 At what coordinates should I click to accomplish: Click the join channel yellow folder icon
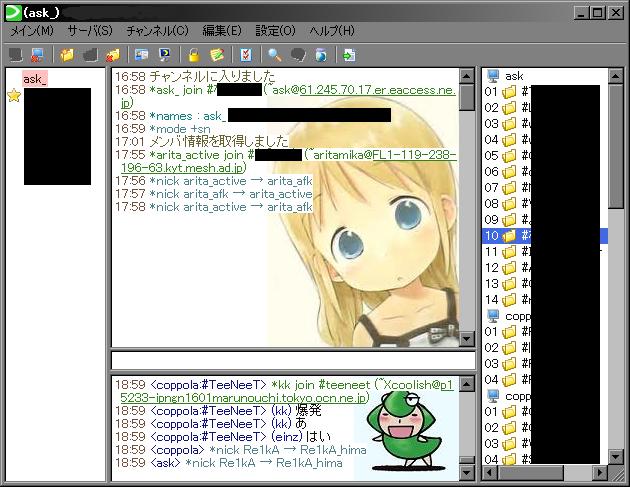(x=67, y=55)
